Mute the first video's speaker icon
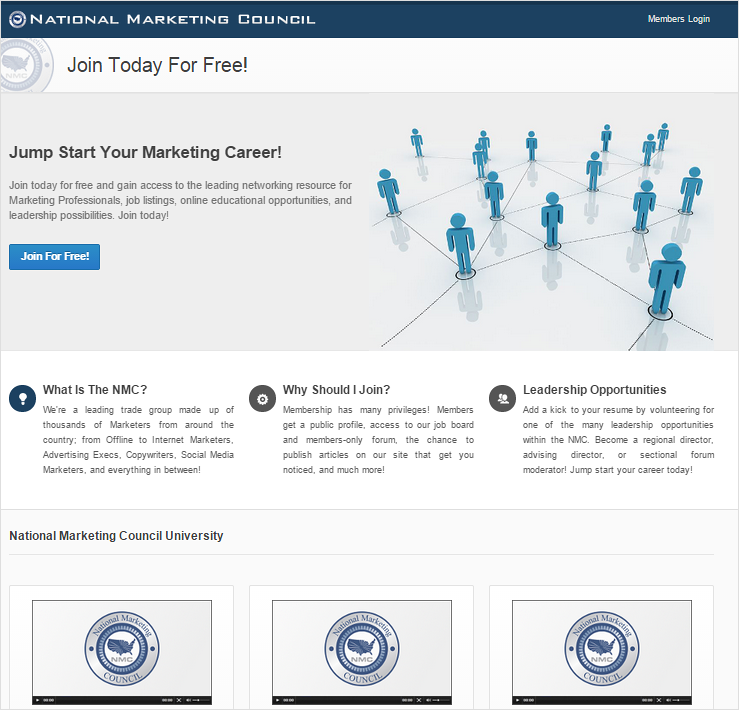Screen dimensions: 739x710 point(188,700)
